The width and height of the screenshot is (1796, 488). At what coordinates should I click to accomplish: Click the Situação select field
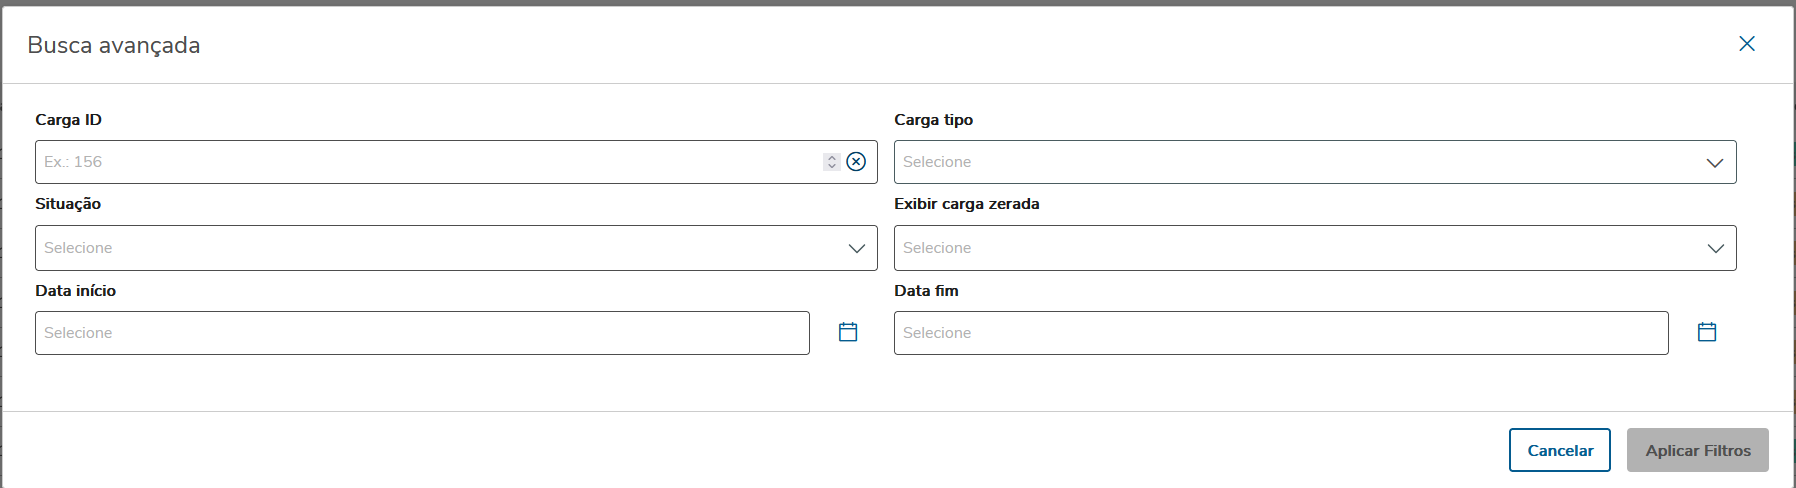coord(430,248)
